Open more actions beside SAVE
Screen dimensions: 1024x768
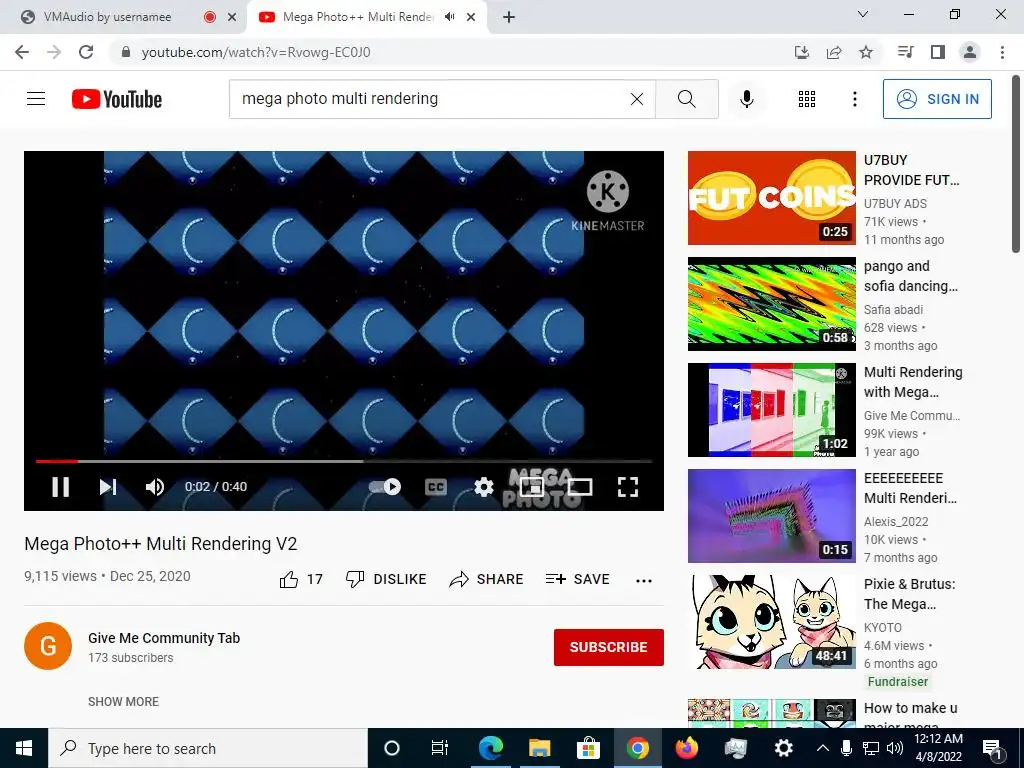[644, 580]
